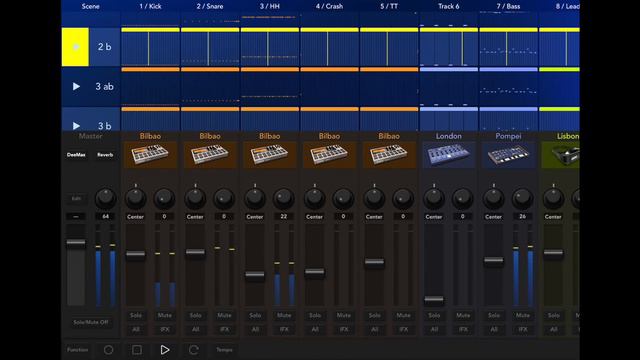640x360 pixels.
Task: Open the Pompei synth gadget on Bass track
Action: 508,155
